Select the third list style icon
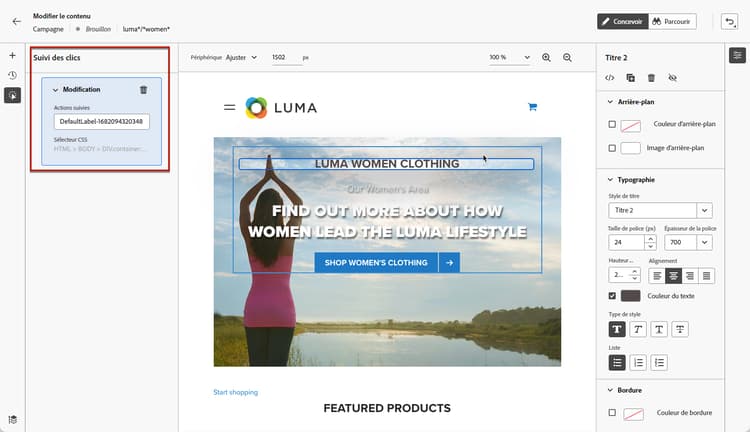750x432 pixels. pyautogui.click(x=659, y=363)
